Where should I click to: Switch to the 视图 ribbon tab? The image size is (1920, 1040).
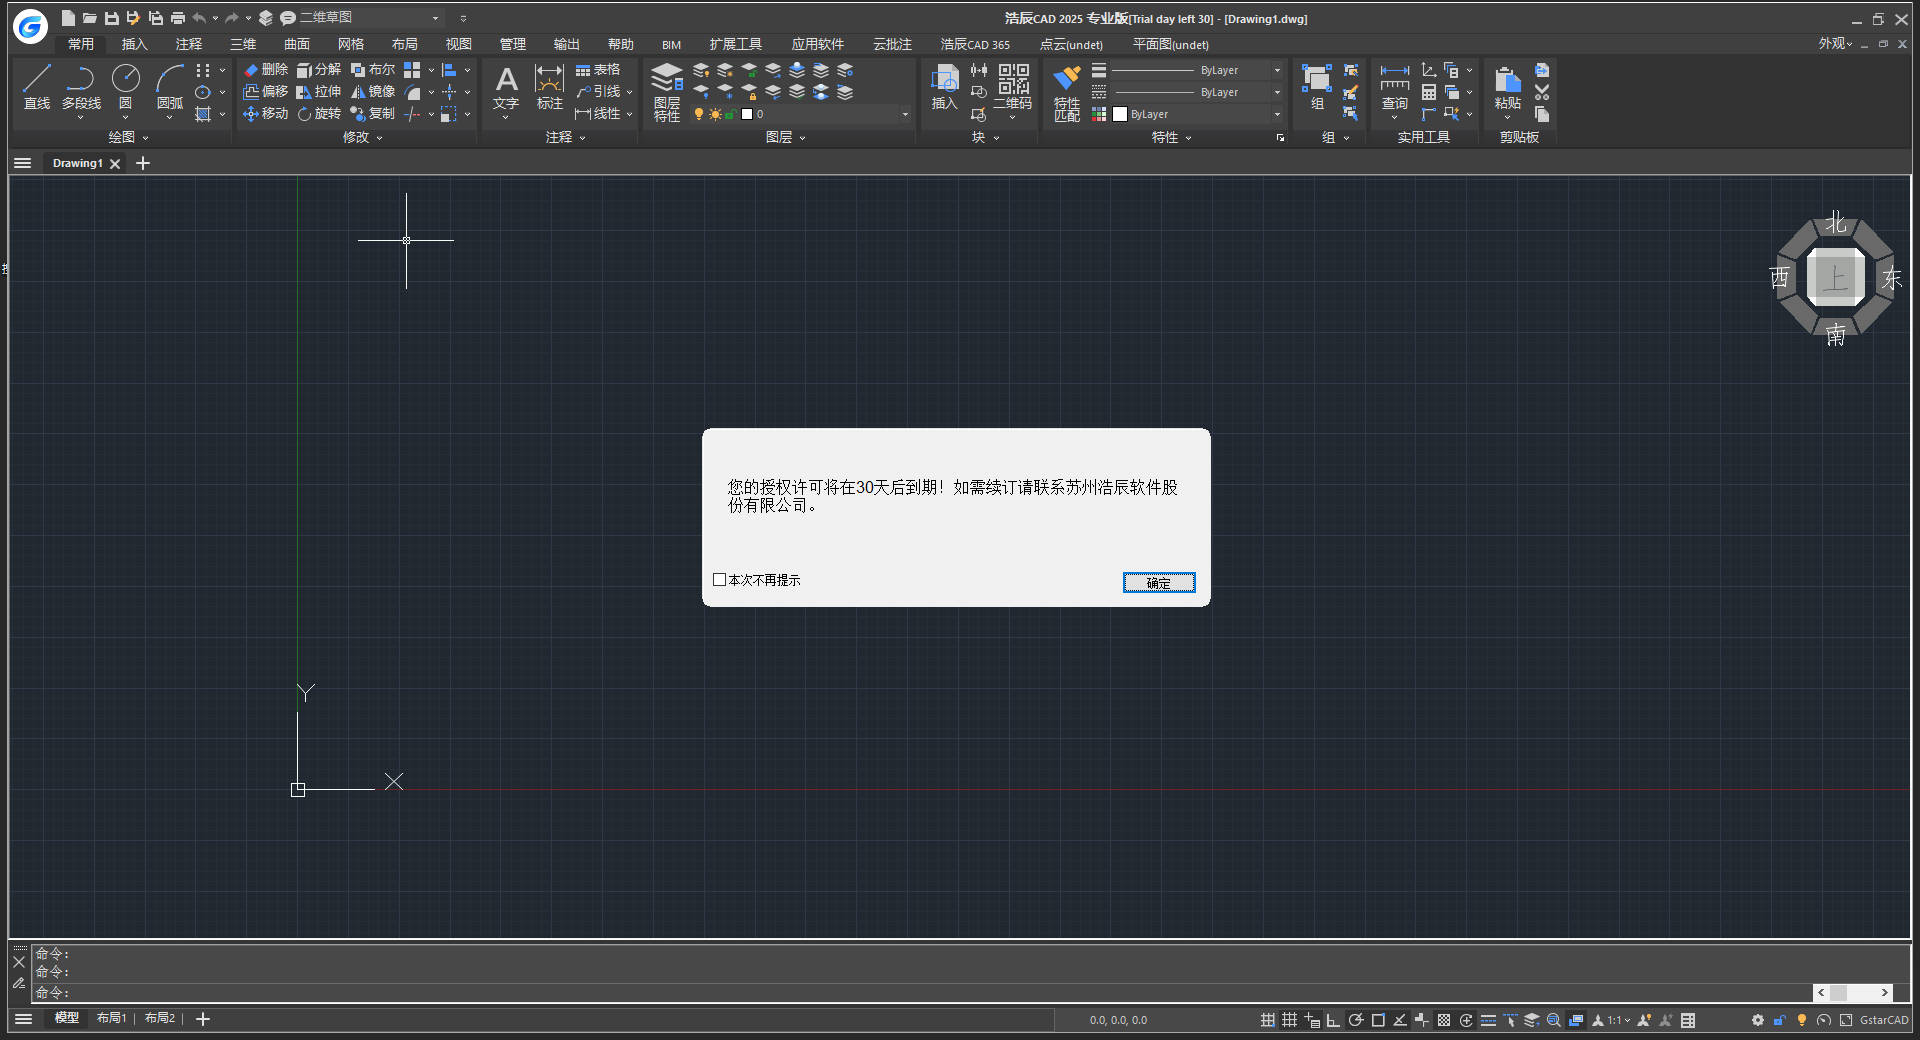(x=458, y=44)
